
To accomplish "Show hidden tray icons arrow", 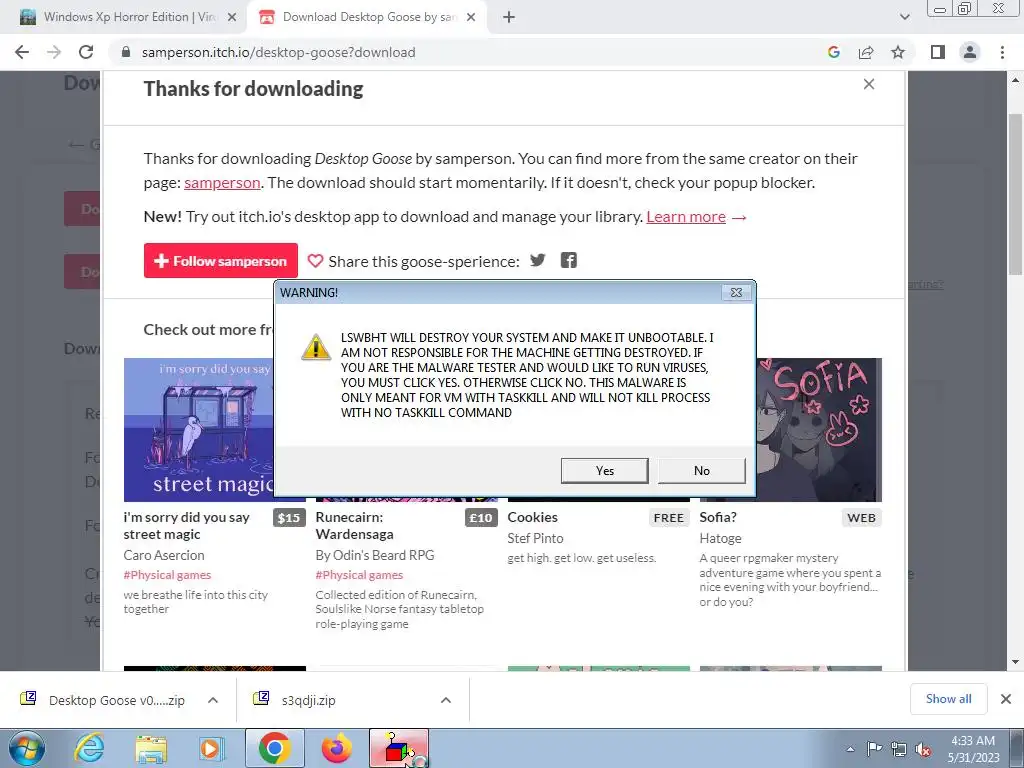I will click(x=850, y=750).
